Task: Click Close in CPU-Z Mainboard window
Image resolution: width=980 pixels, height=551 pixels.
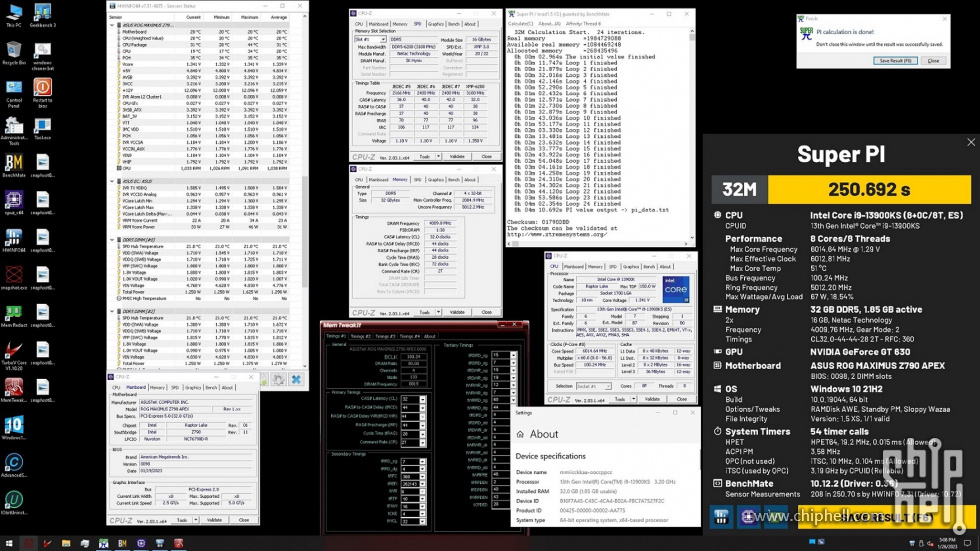Action: tap(244, 520)
